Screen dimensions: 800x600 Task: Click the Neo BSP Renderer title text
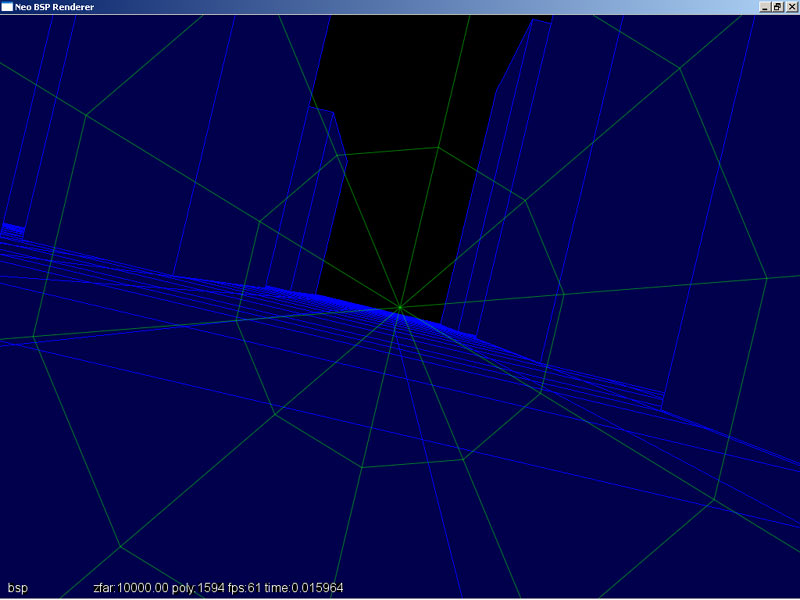point(55,7)
